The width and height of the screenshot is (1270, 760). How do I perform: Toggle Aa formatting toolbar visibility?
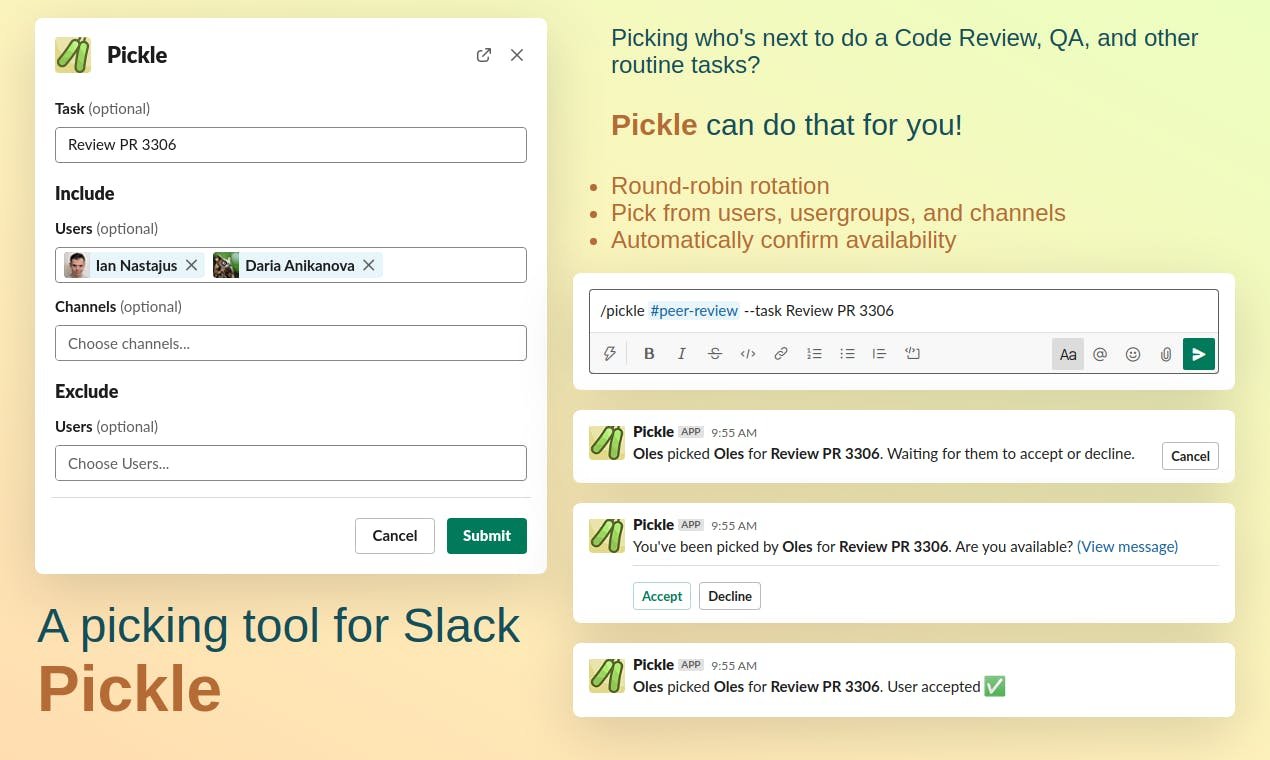tap(1068, 354)
